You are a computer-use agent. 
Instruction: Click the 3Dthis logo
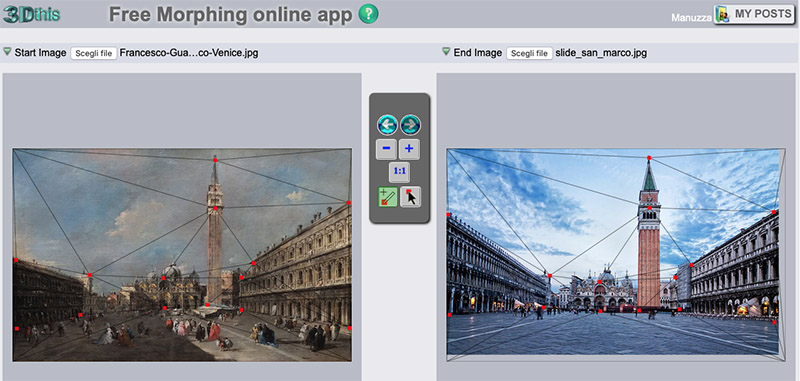(x=32, y=14)
